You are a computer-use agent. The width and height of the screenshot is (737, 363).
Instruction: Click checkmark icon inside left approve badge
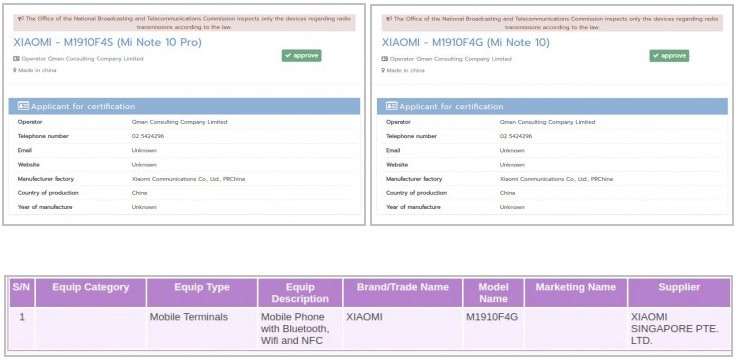pos(288,55)
